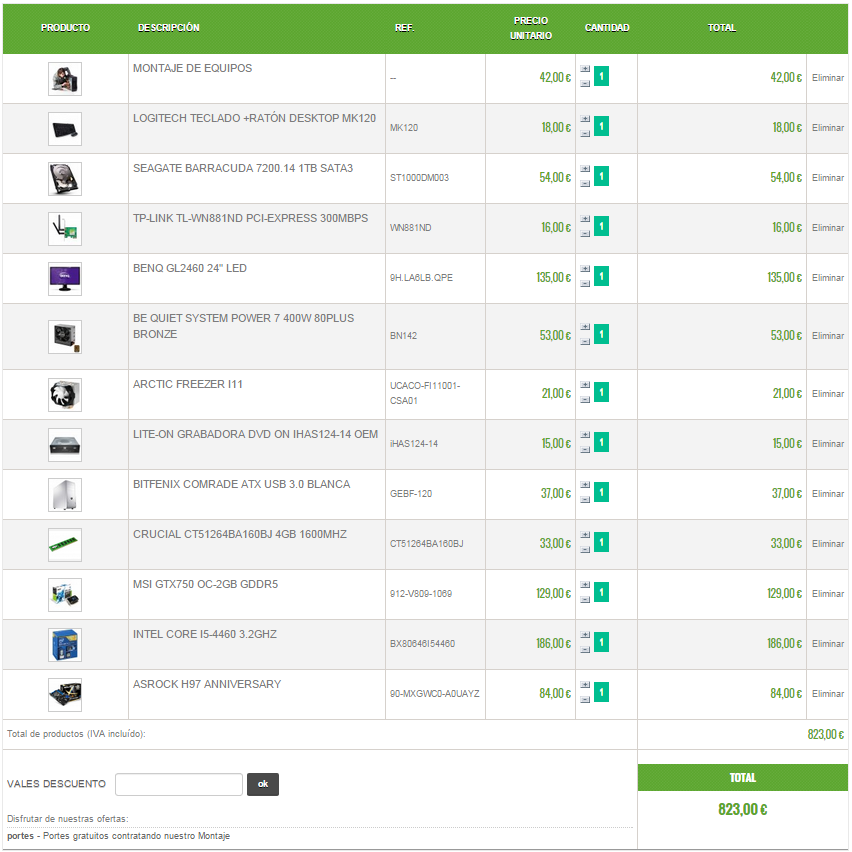Decrease quantity of MSI GTX750
Image resolution: width=852 pixels, height=852 pixels.
(585, 600)
